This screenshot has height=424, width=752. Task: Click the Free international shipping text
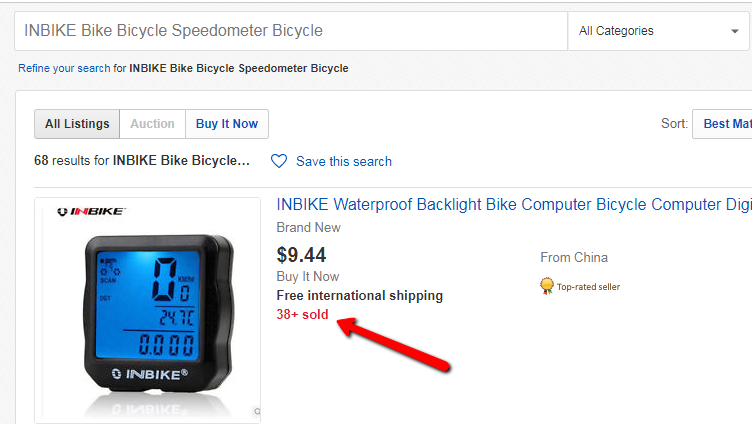[x=359, y=295]
